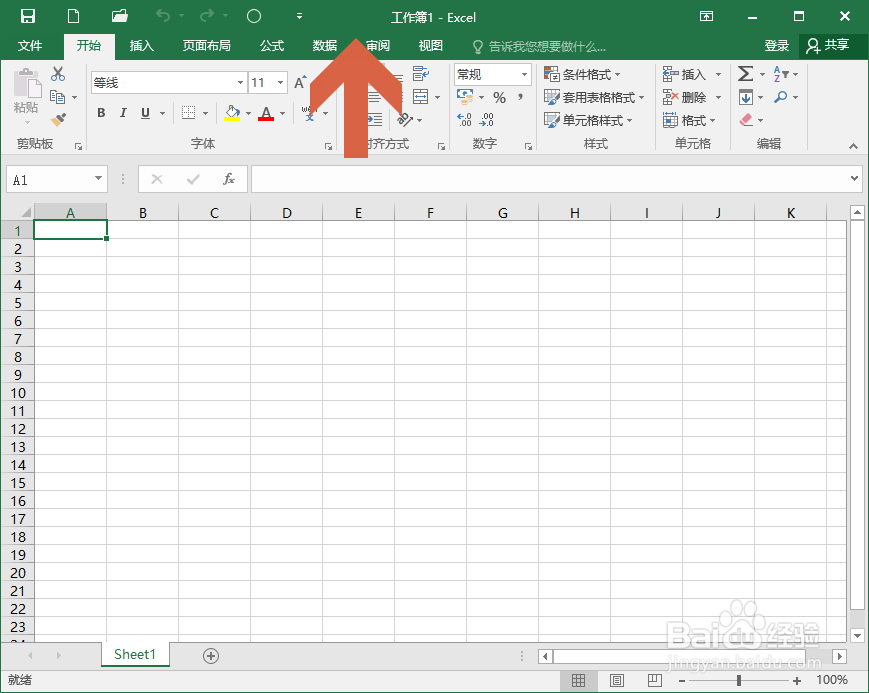The image size is (869, 693).
Task: Toggle Underline formatting
Action: (x=145, y=113)
